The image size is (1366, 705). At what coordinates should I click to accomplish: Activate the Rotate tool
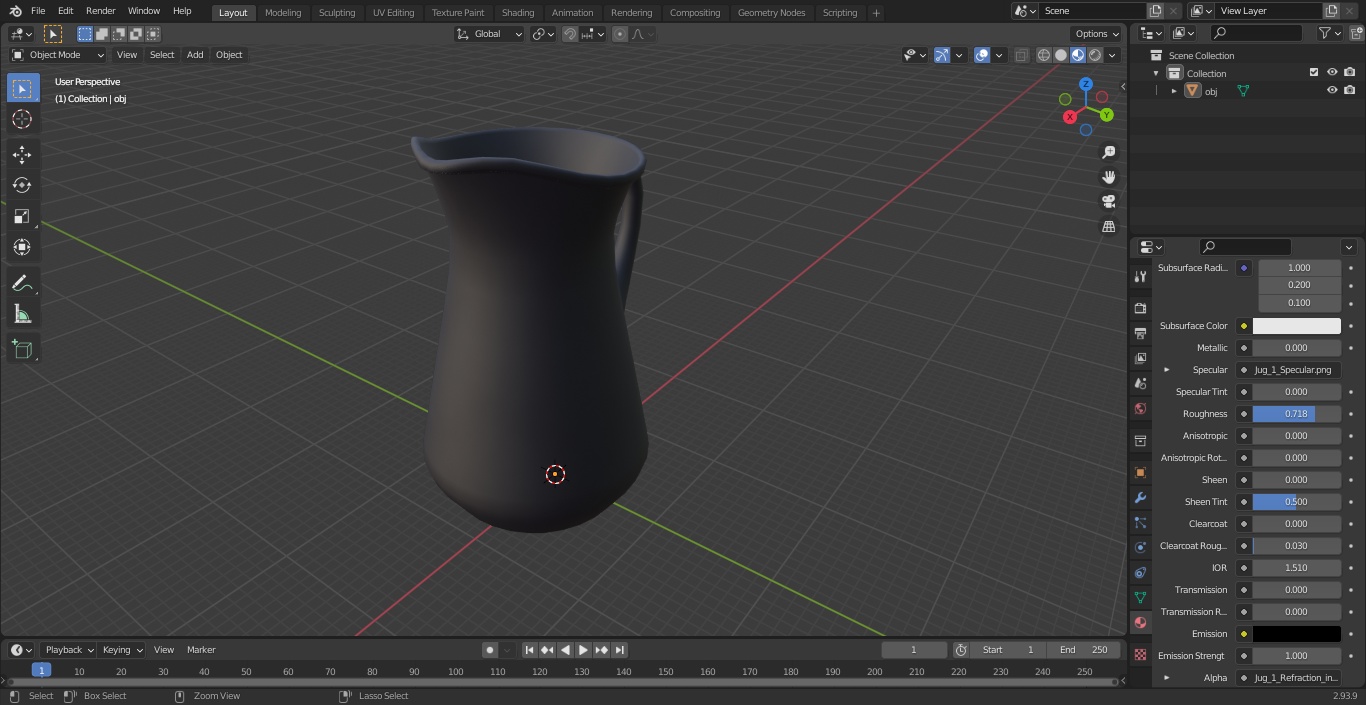(x=22, y=185)
